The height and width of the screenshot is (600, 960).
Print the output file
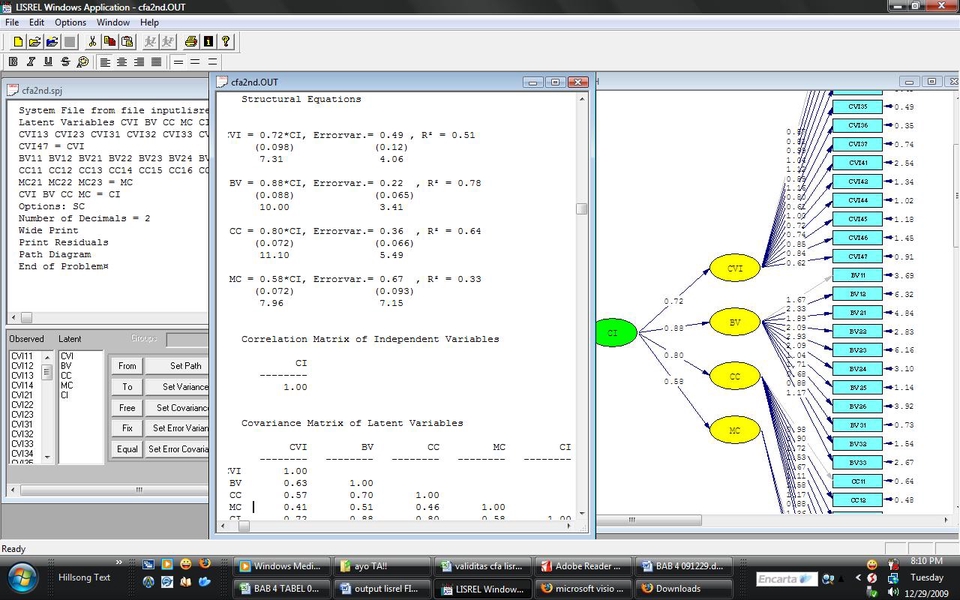tap(191, 42)
